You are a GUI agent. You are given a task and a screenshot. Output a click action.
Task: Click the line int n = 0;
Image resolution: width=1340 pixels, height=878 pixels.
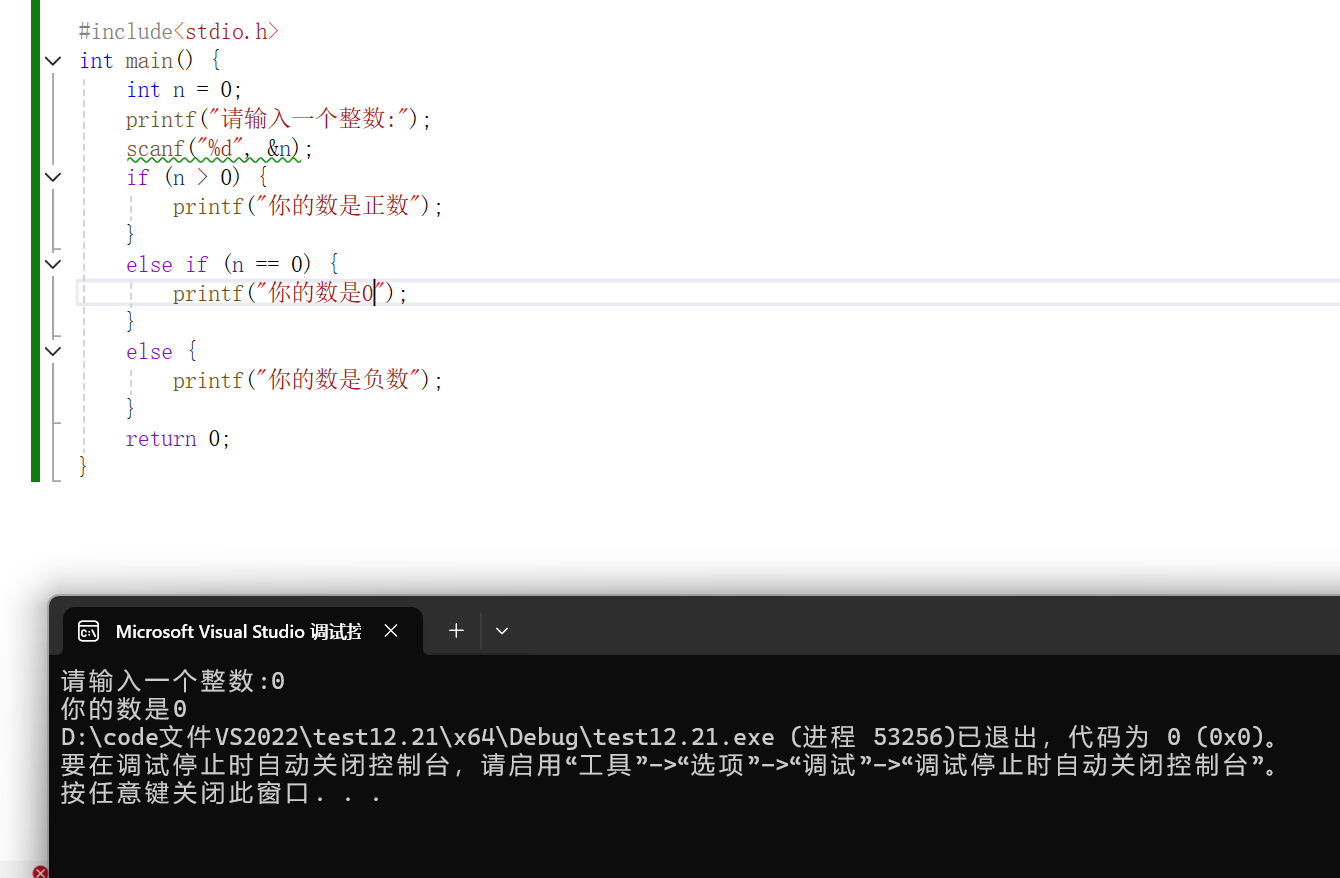click(184, 90)
